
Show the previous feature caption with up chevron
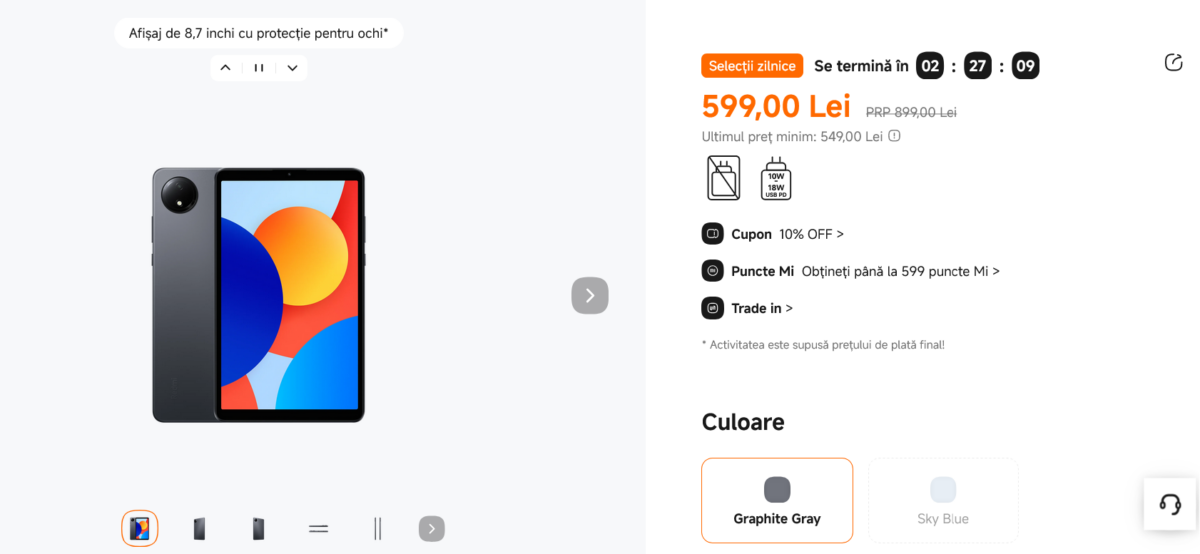click(x=225, y=68)
